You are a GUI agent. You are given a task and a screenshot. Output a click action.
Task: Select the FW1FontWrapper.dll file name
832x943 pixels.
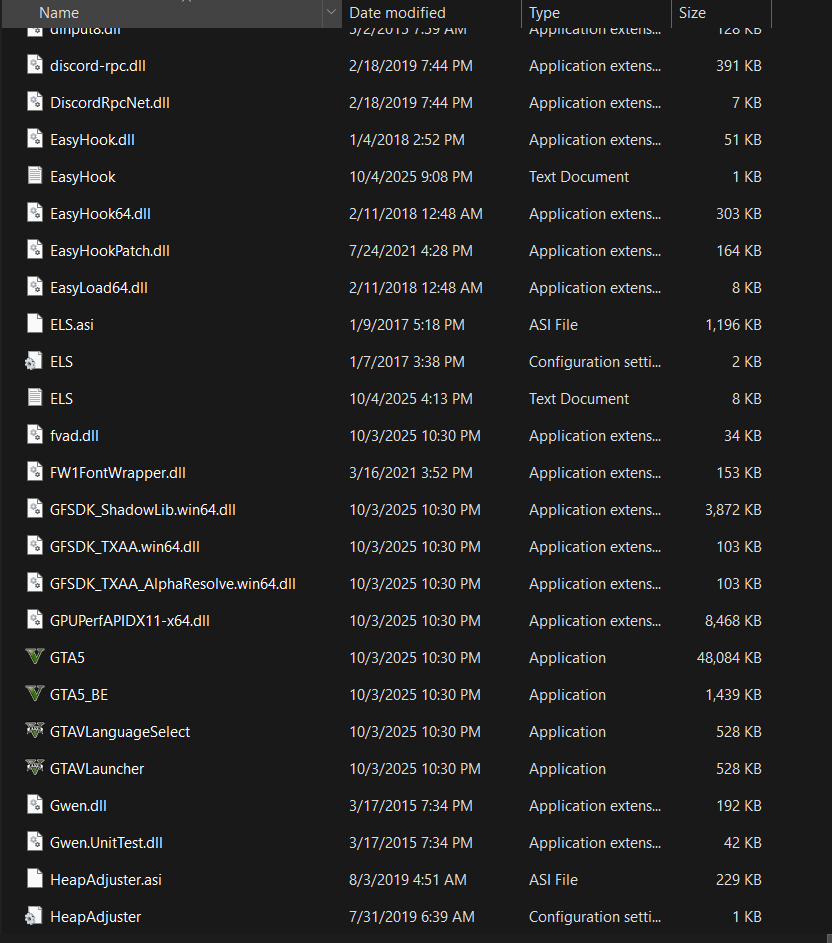118,473
